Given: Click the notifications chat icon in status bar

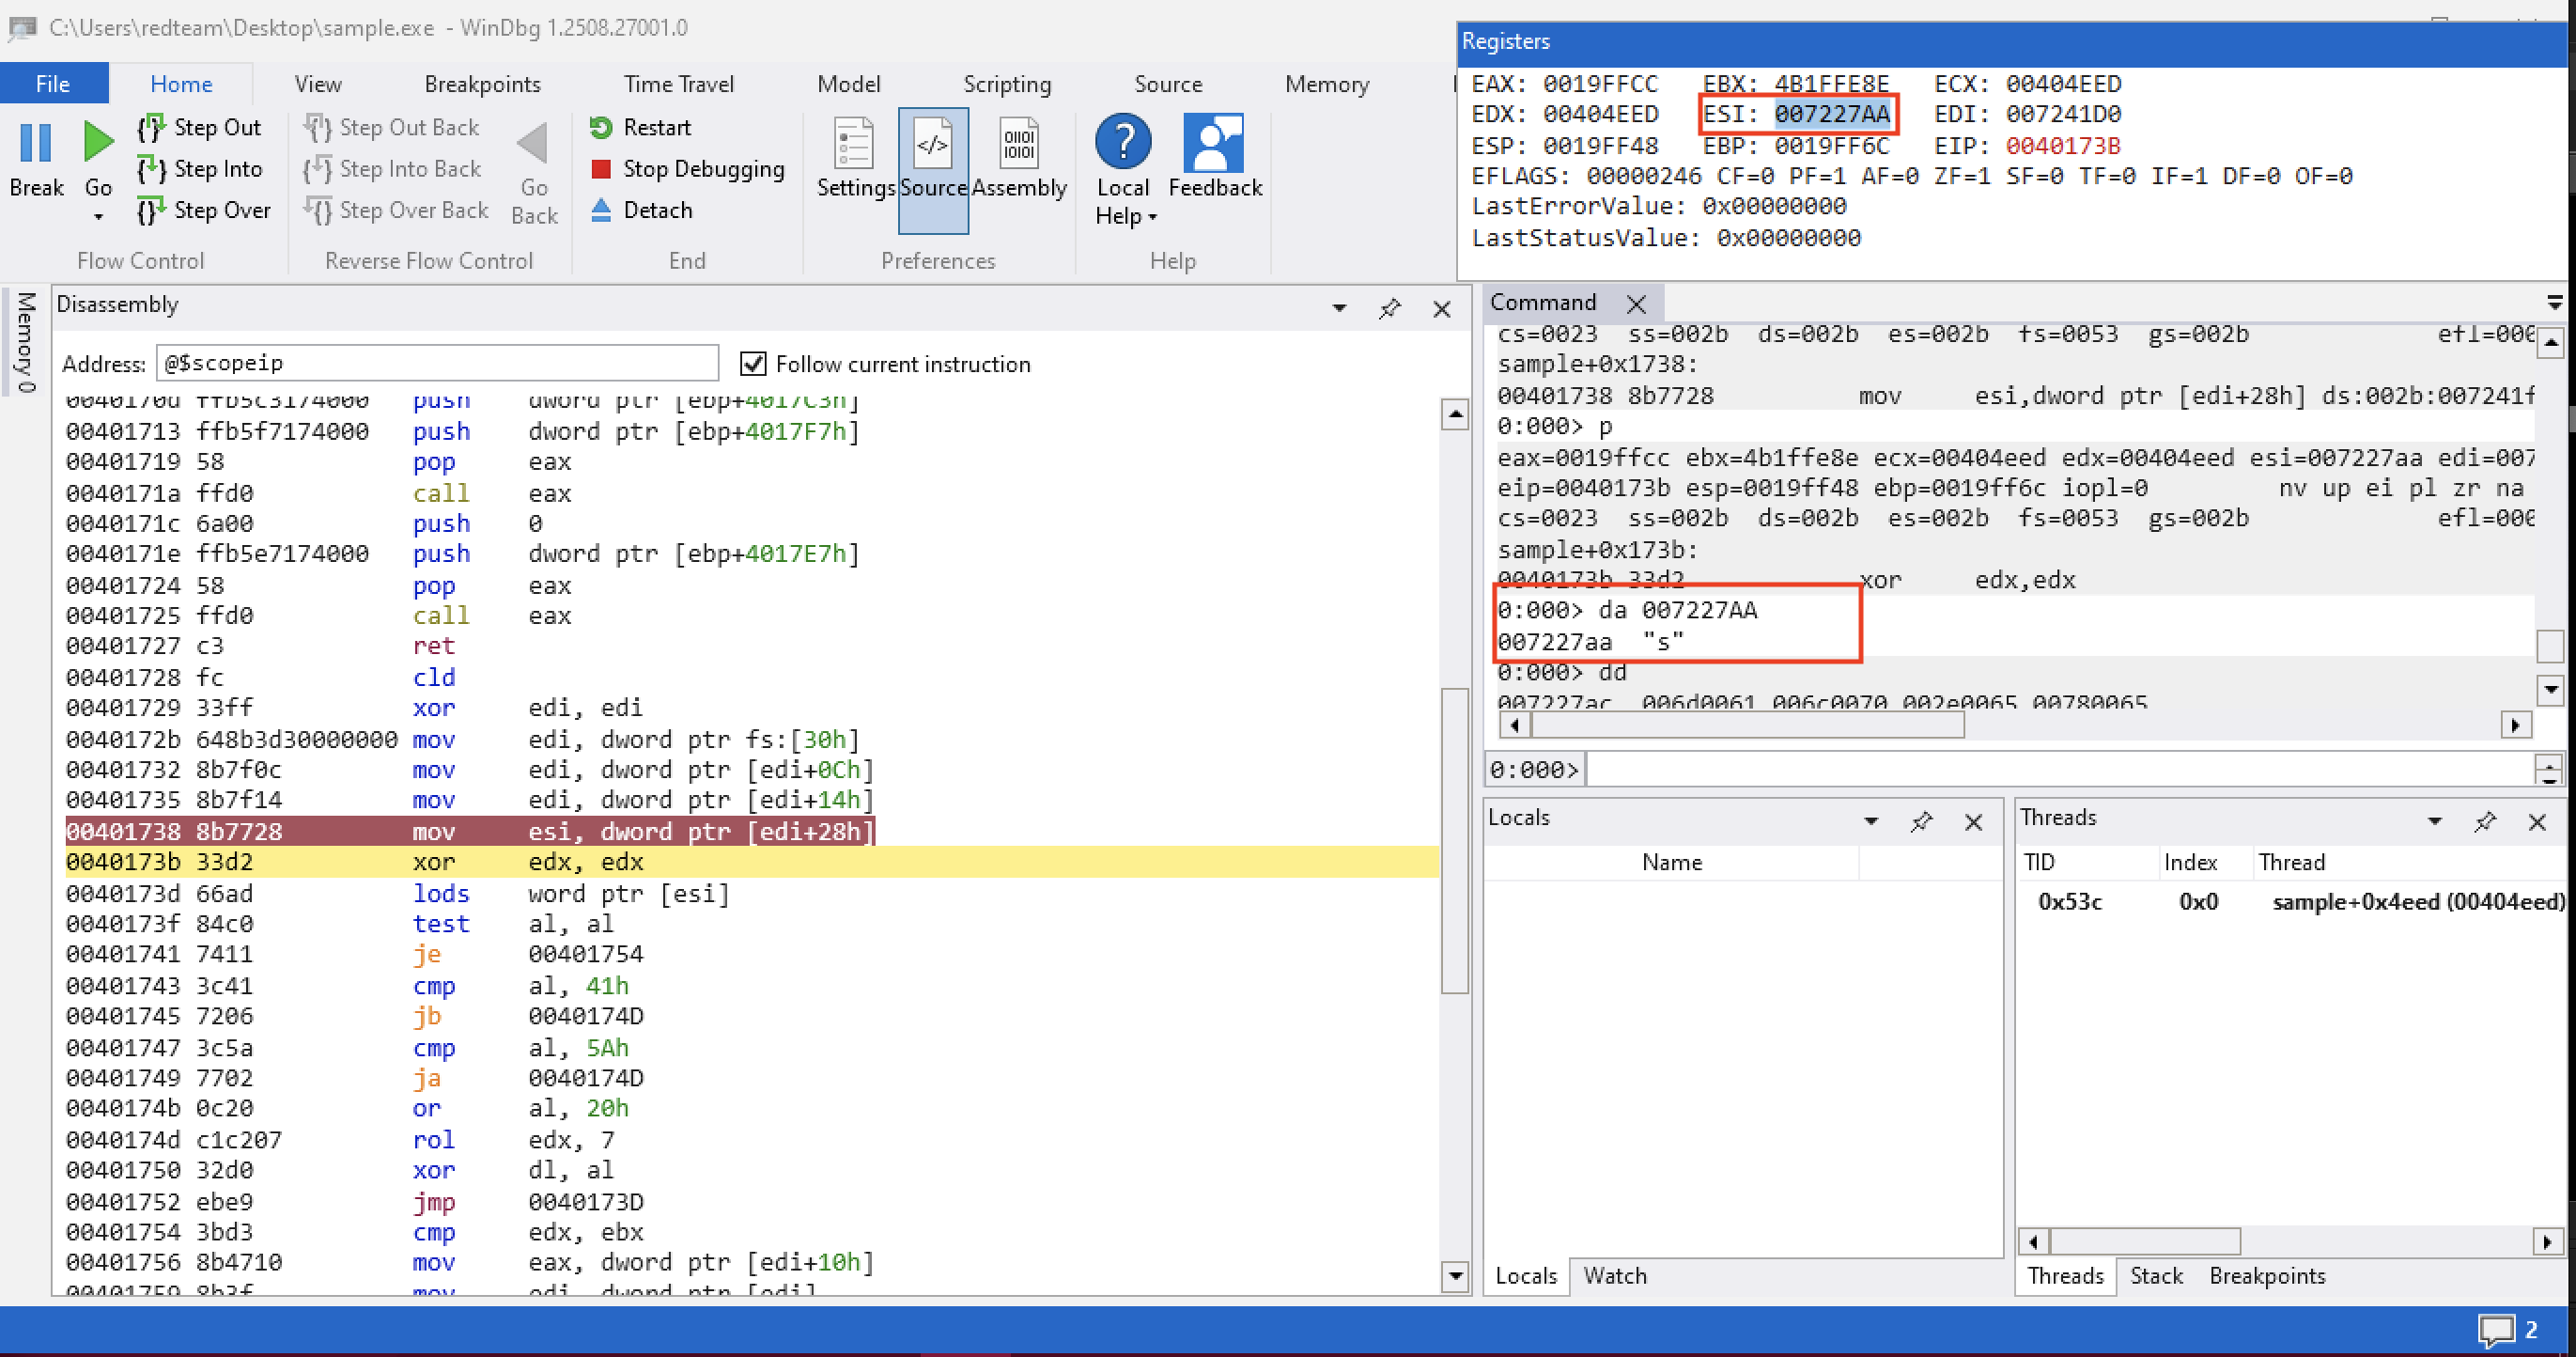Looking at the screenshot, I should coord(2495,1330).
